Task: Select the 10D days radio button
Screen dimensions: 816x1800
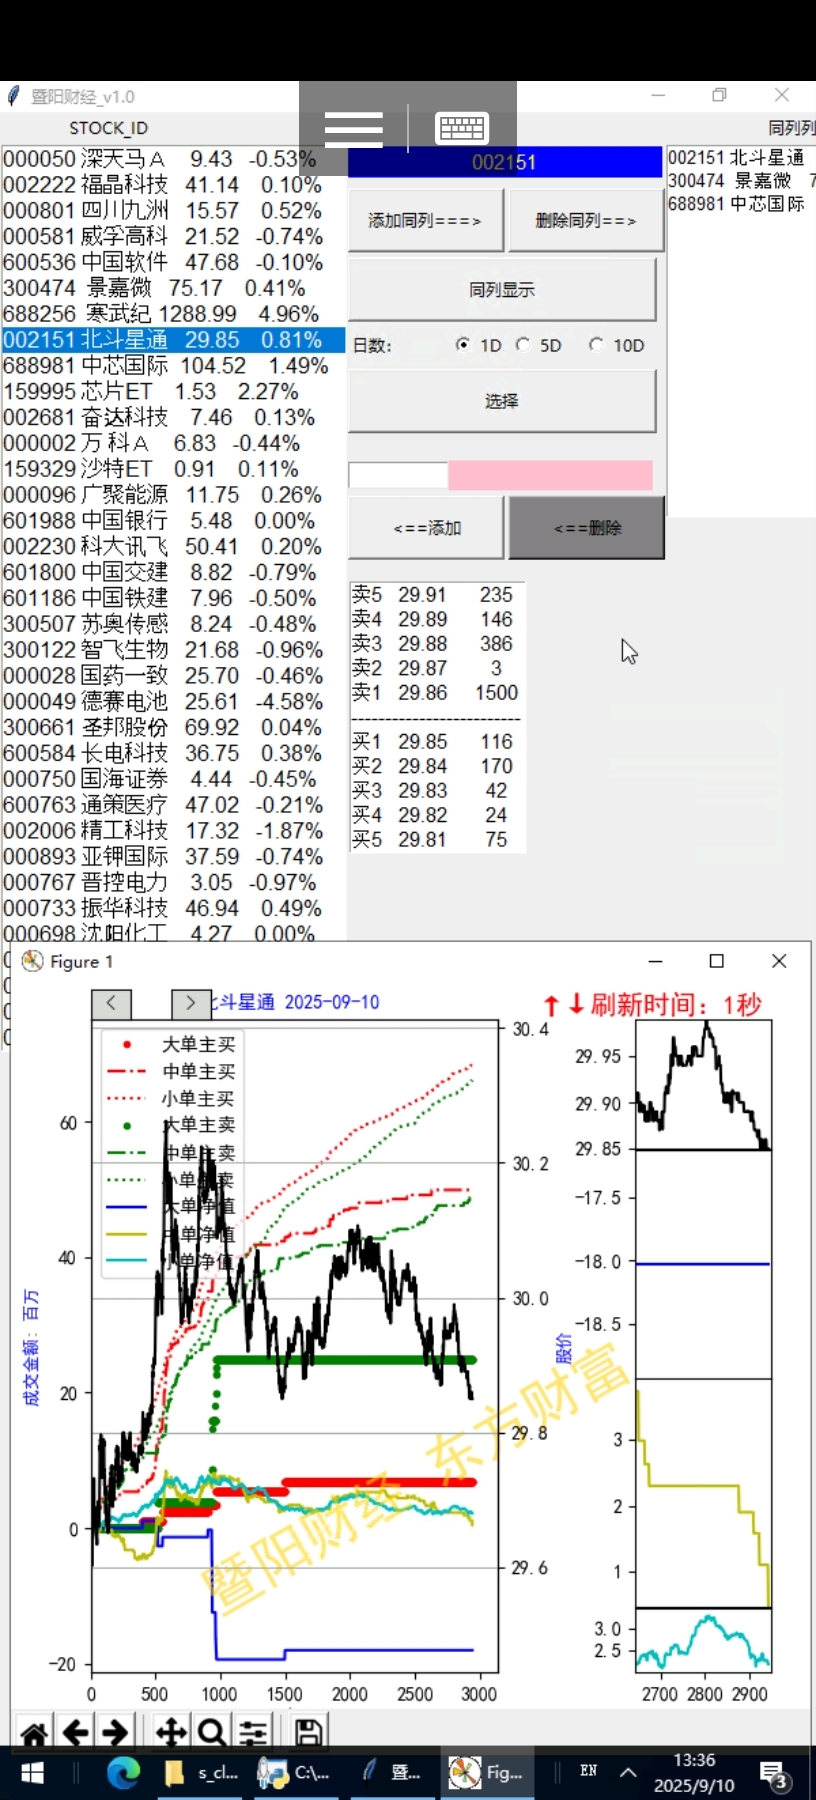Action: click(596, 344)
